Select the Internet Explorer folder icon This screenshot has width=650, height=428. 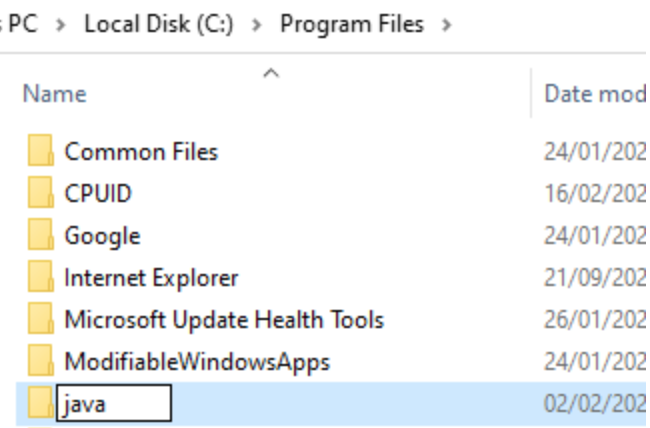click(41, 277)
